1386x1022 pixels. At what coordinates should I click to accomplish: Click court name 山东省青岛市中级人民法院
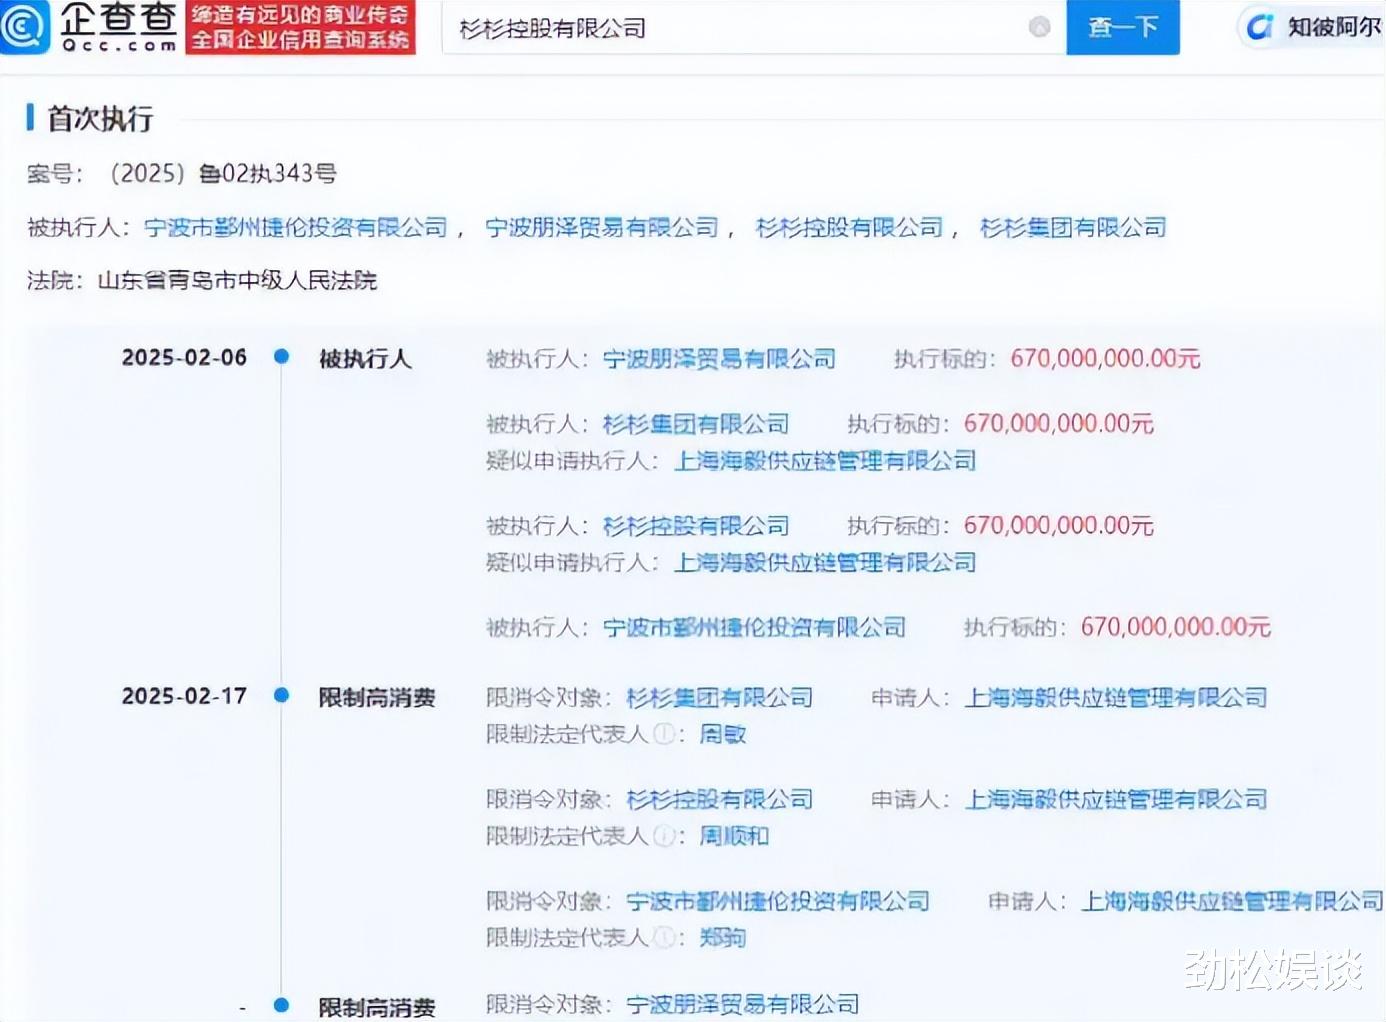tap(237, 281)
